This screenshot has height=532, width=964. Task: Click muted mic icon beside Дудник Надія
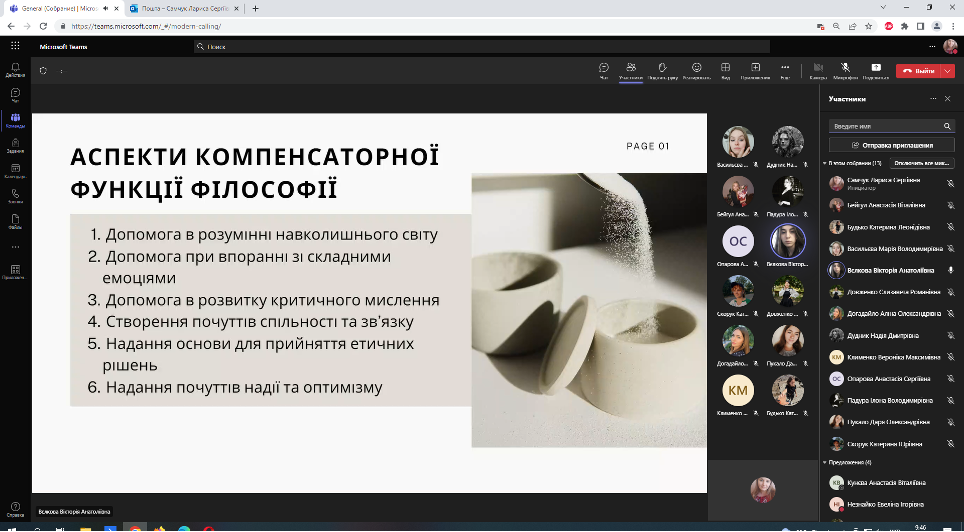pos(950,336)
